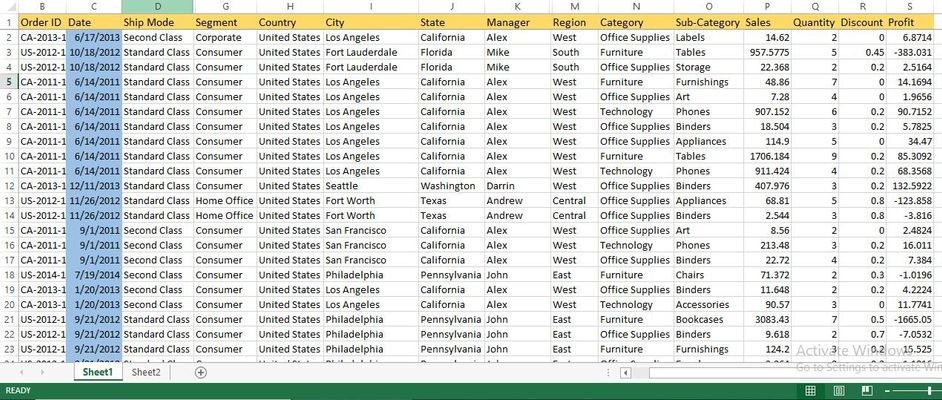
Task: Select the column D header
Action: click(157, 6)
